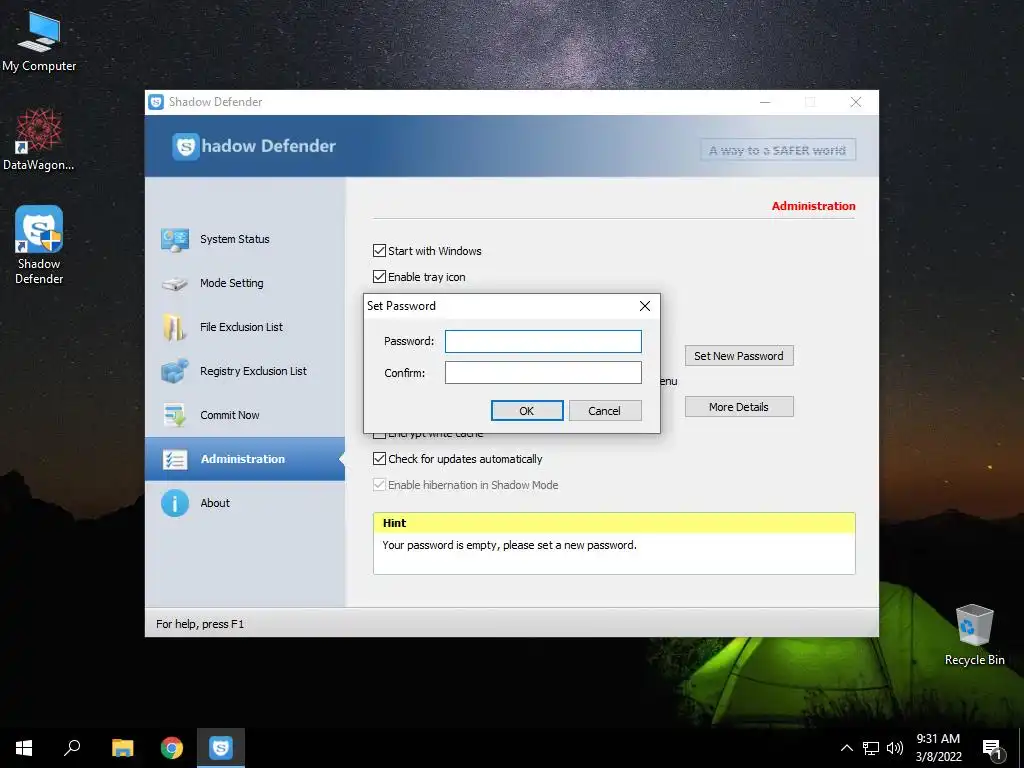
Task: Open taskbar search magnifier
Action: [x=72, y=748]
